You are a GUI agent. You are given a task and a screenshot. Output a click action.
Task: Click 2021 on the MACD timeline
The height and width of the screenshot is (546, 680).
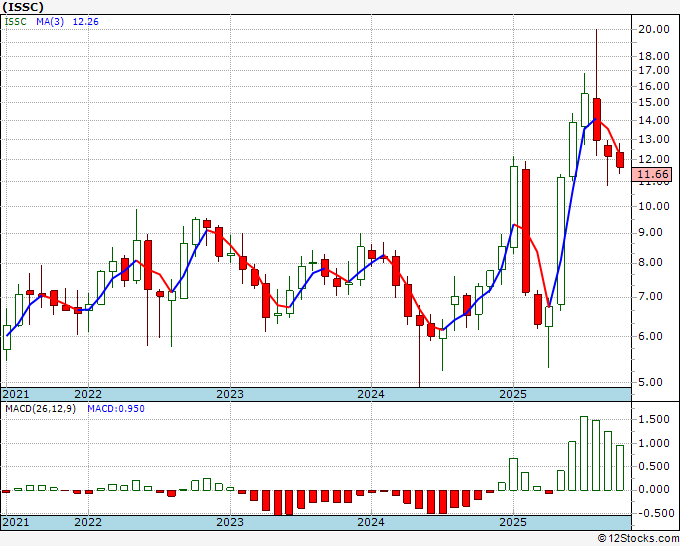(16, 522)
